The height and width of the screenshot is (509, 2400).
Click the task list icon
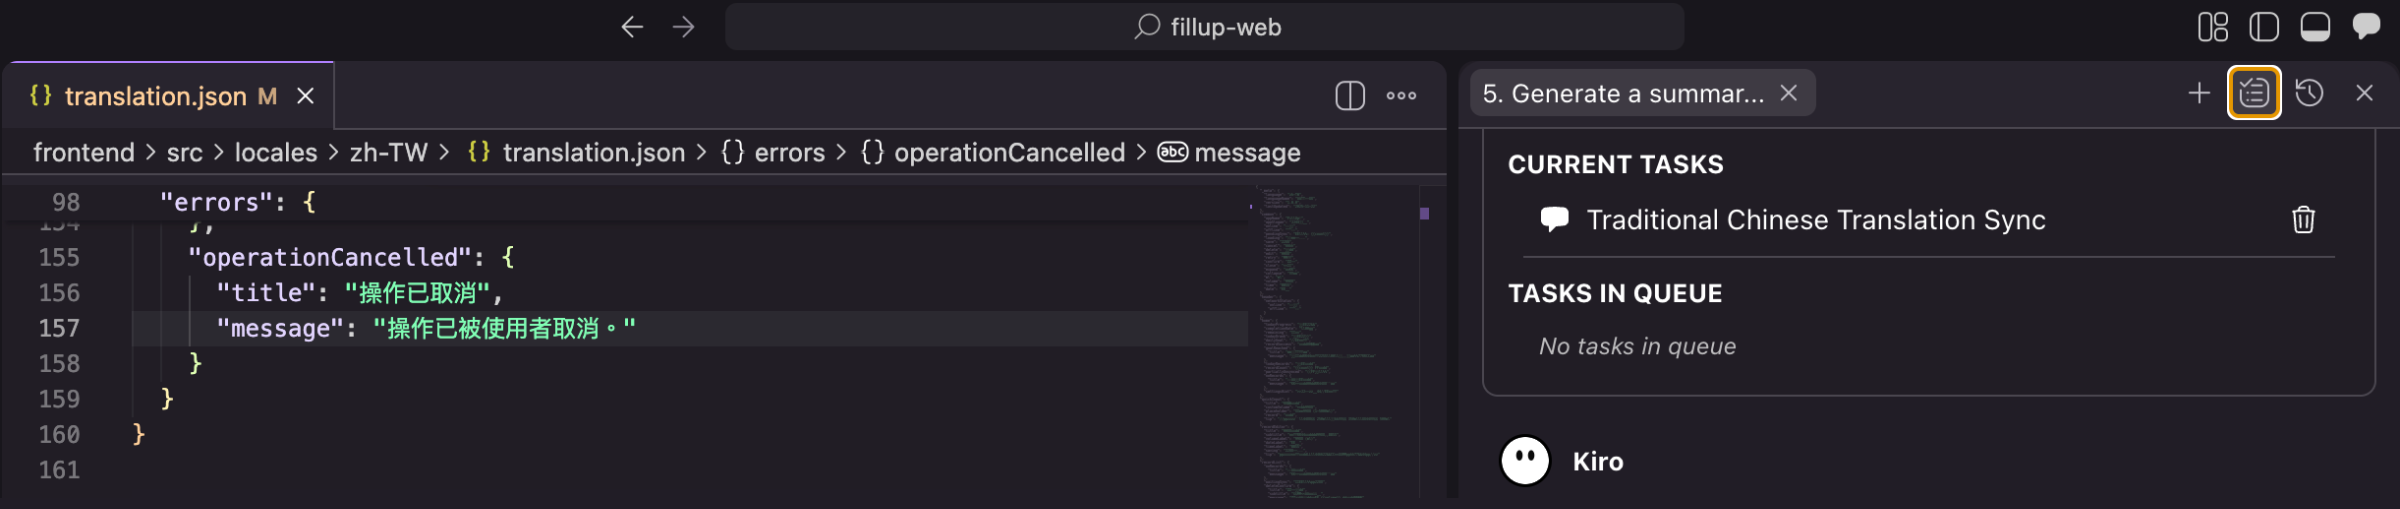click(x=2254, y=94)
